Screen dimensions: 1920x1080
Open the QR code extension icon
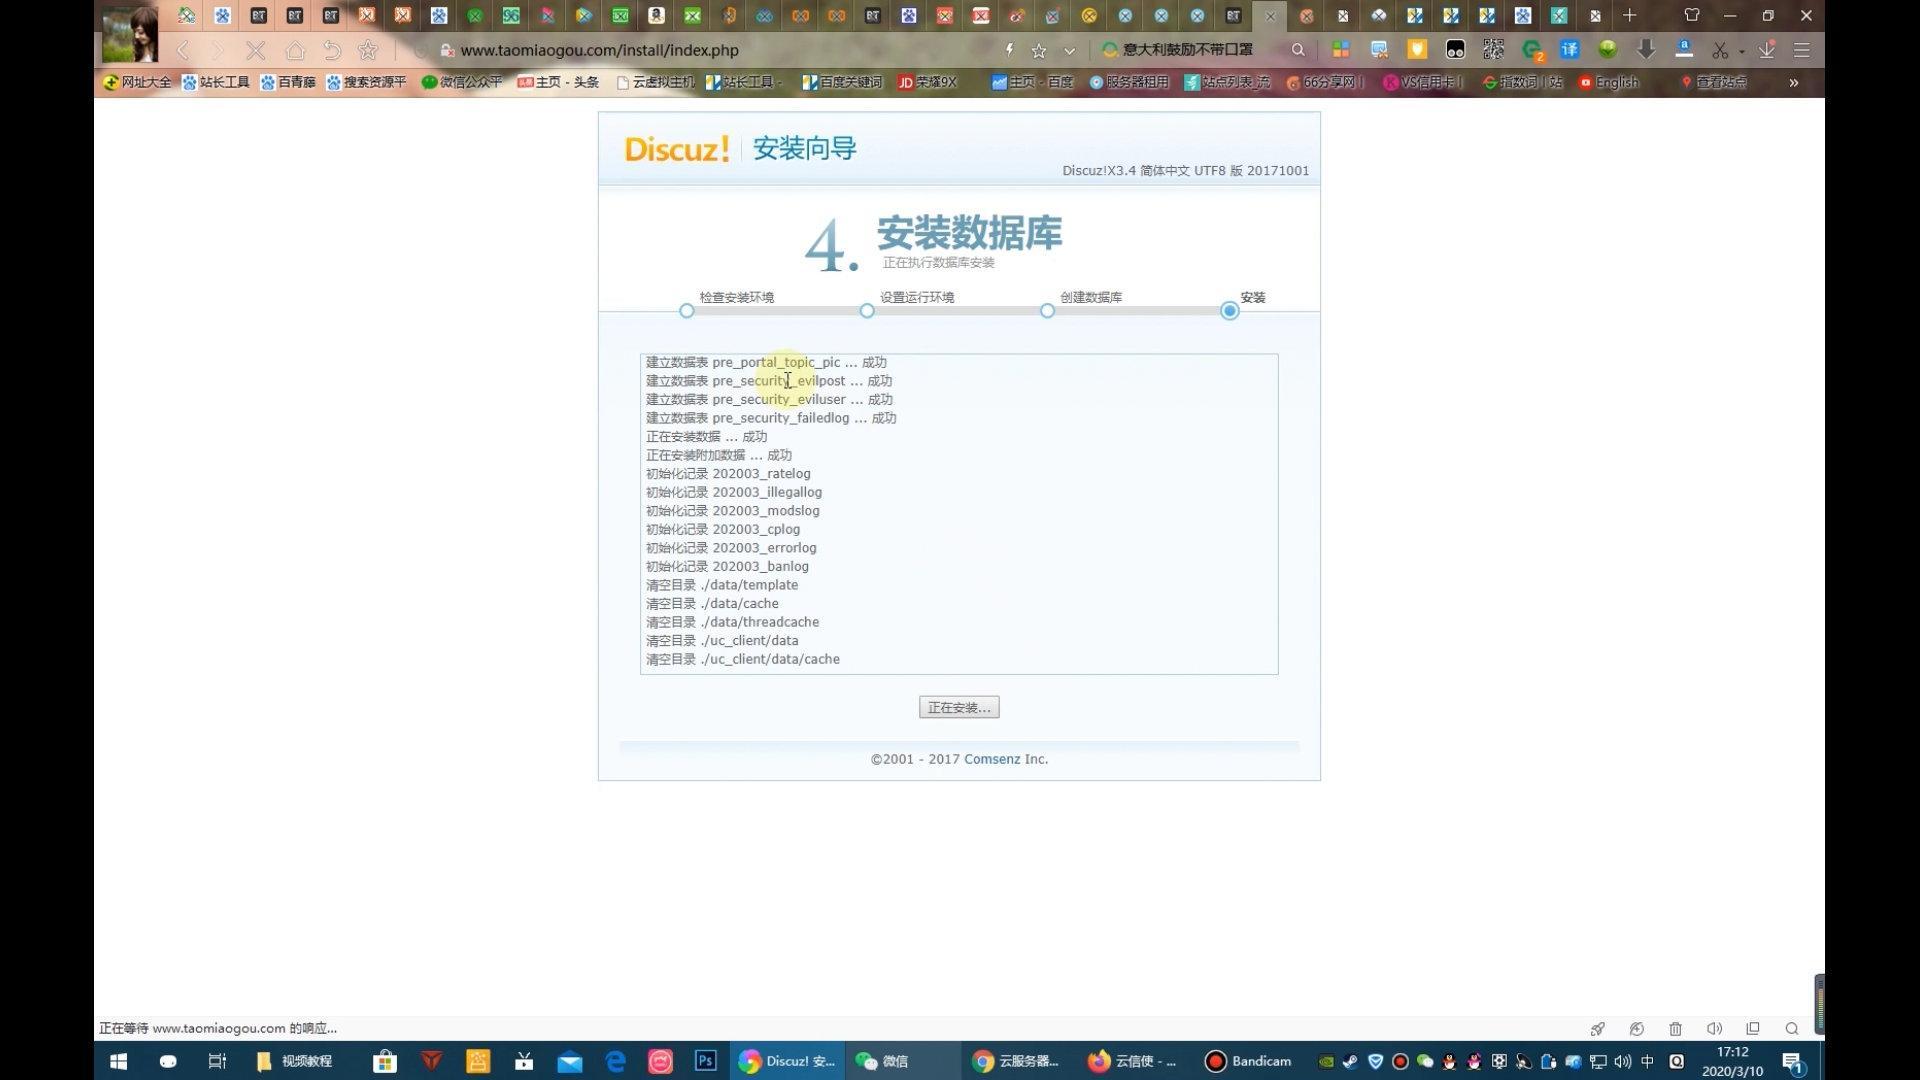coord(1493,50)
